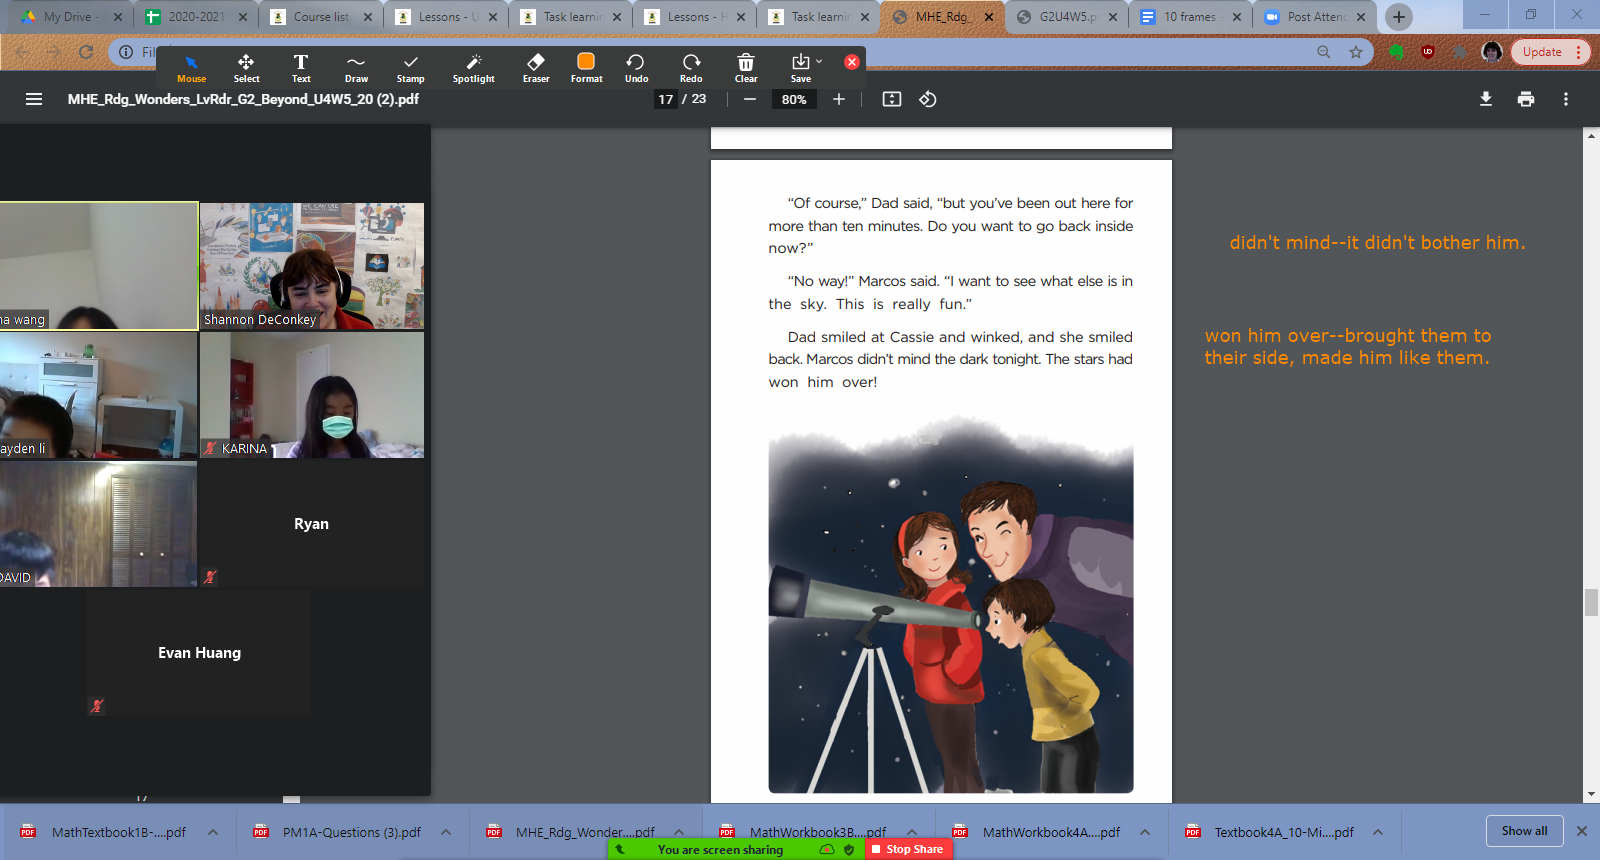Screen dimensions: 1600x860
Task: Edit the page number field
Action: [666, 99]
